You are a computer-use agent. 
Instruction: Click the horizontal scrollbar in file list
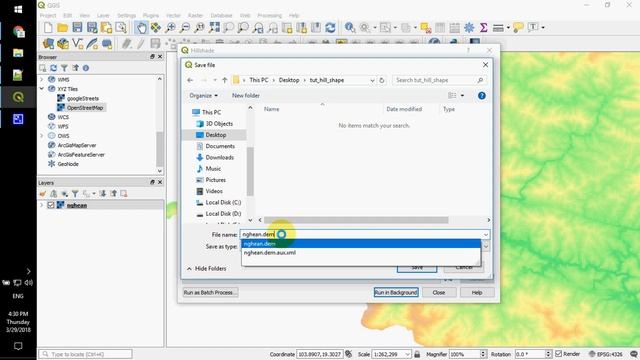pyautogui.click(x=356, y=220)
